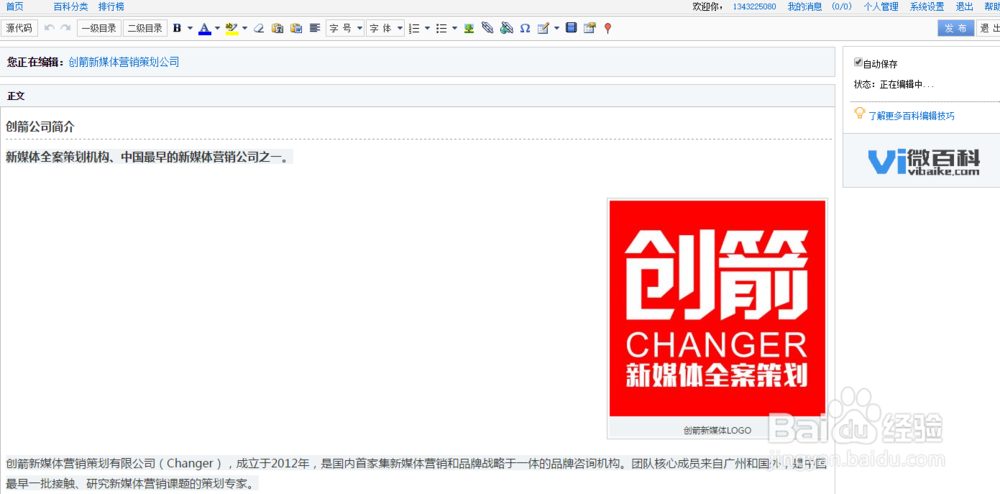Click paragraph starting 创箭新媒体营销策划有限公司
Image resolution: width=1000 pixels, height=494 pixels.
(416, 473)
